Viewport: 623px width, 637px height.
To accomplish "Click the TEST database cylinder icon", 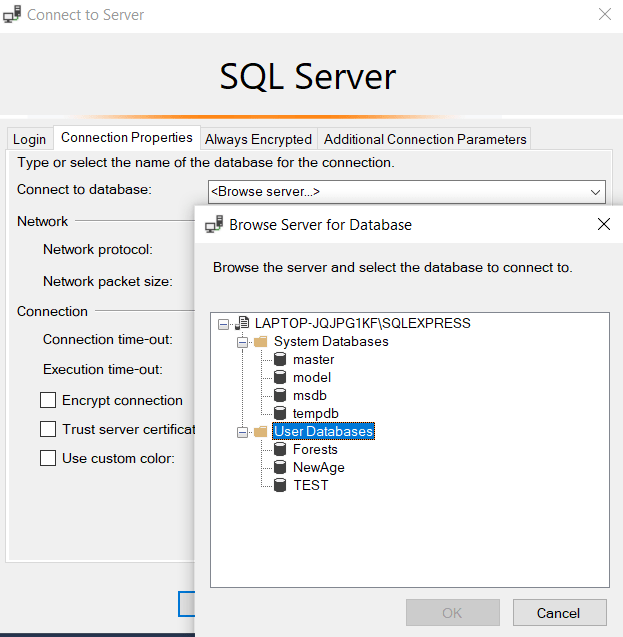I will click(x=280, y=486).
